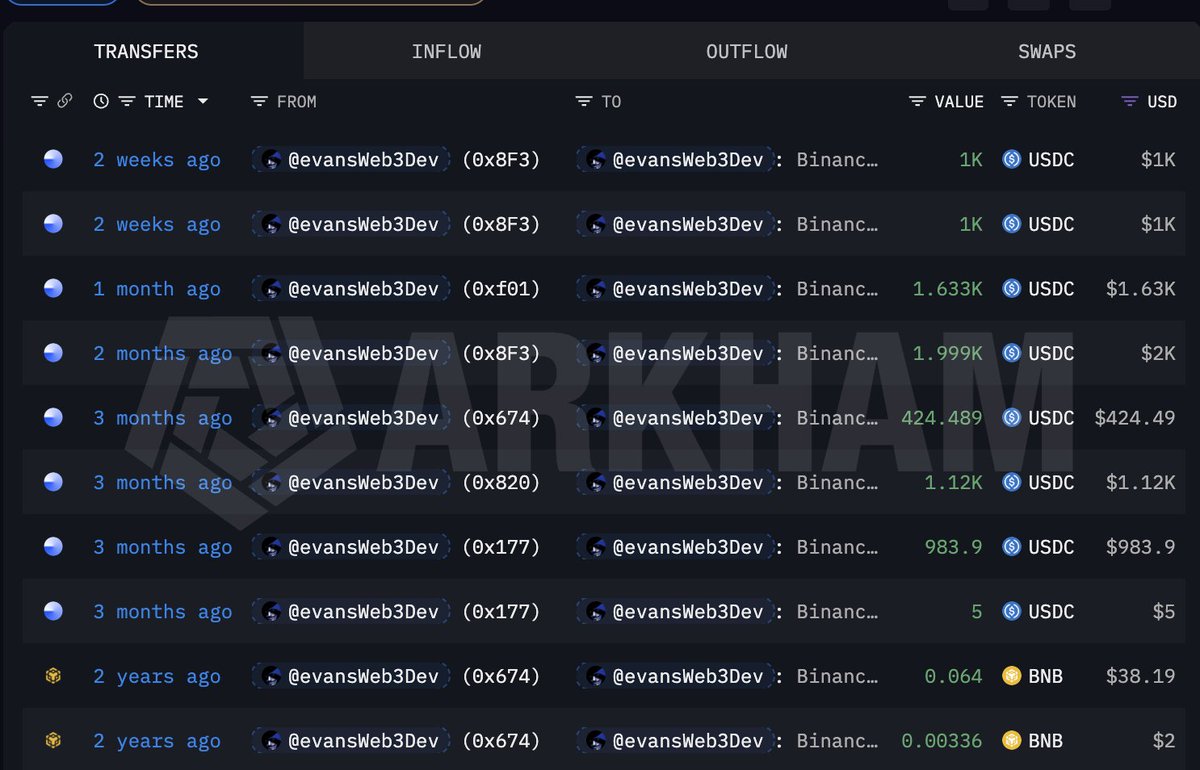Open the "2 months ago" transaction link
Screen dimensions: 1200x770
[x=163, y=353]
